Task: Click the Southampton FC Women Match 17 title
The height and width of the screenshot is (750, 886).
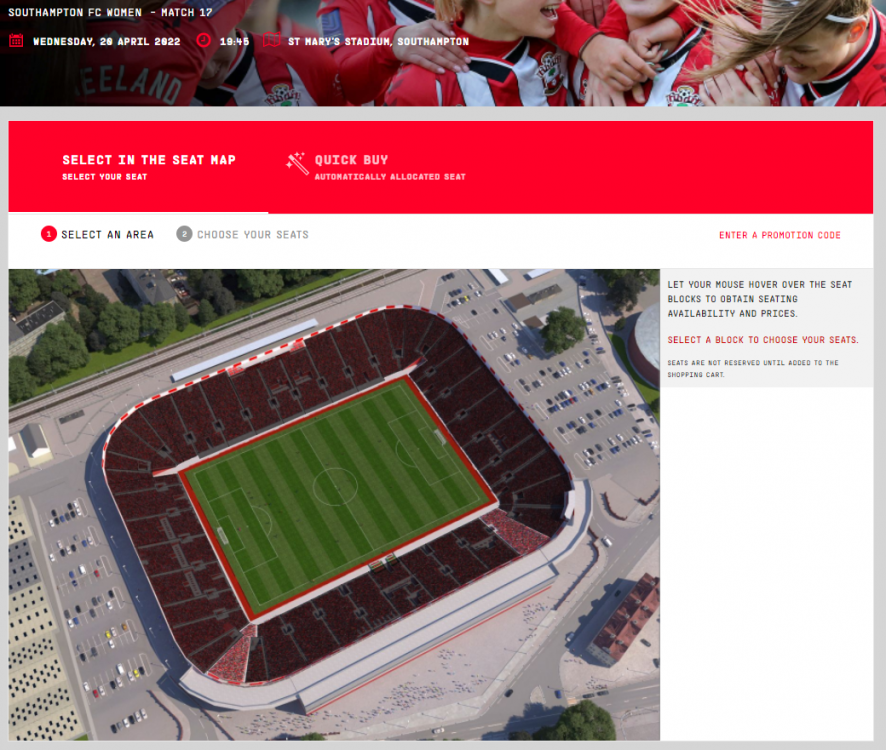Action: coord(110,12)
